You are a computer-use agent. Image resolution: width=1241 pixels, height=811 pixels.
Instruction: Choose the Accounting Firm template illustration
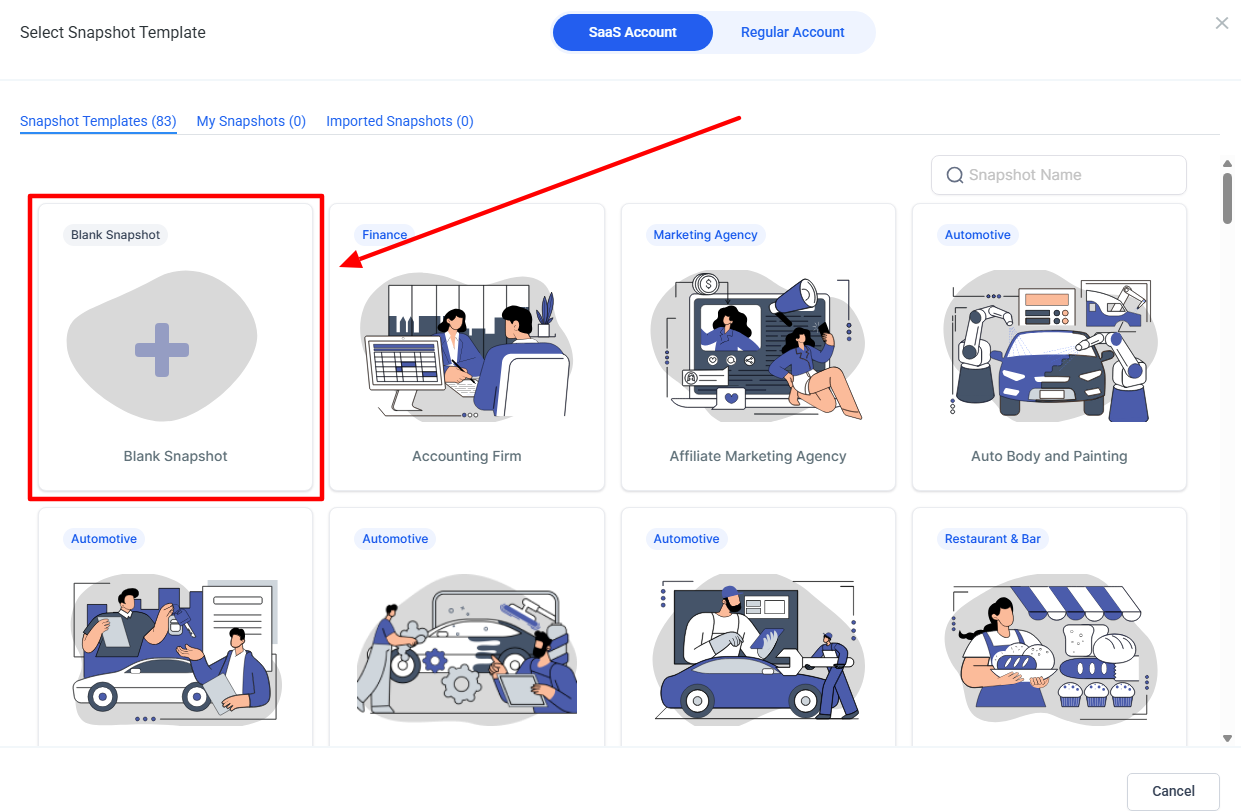coord(466,346)
